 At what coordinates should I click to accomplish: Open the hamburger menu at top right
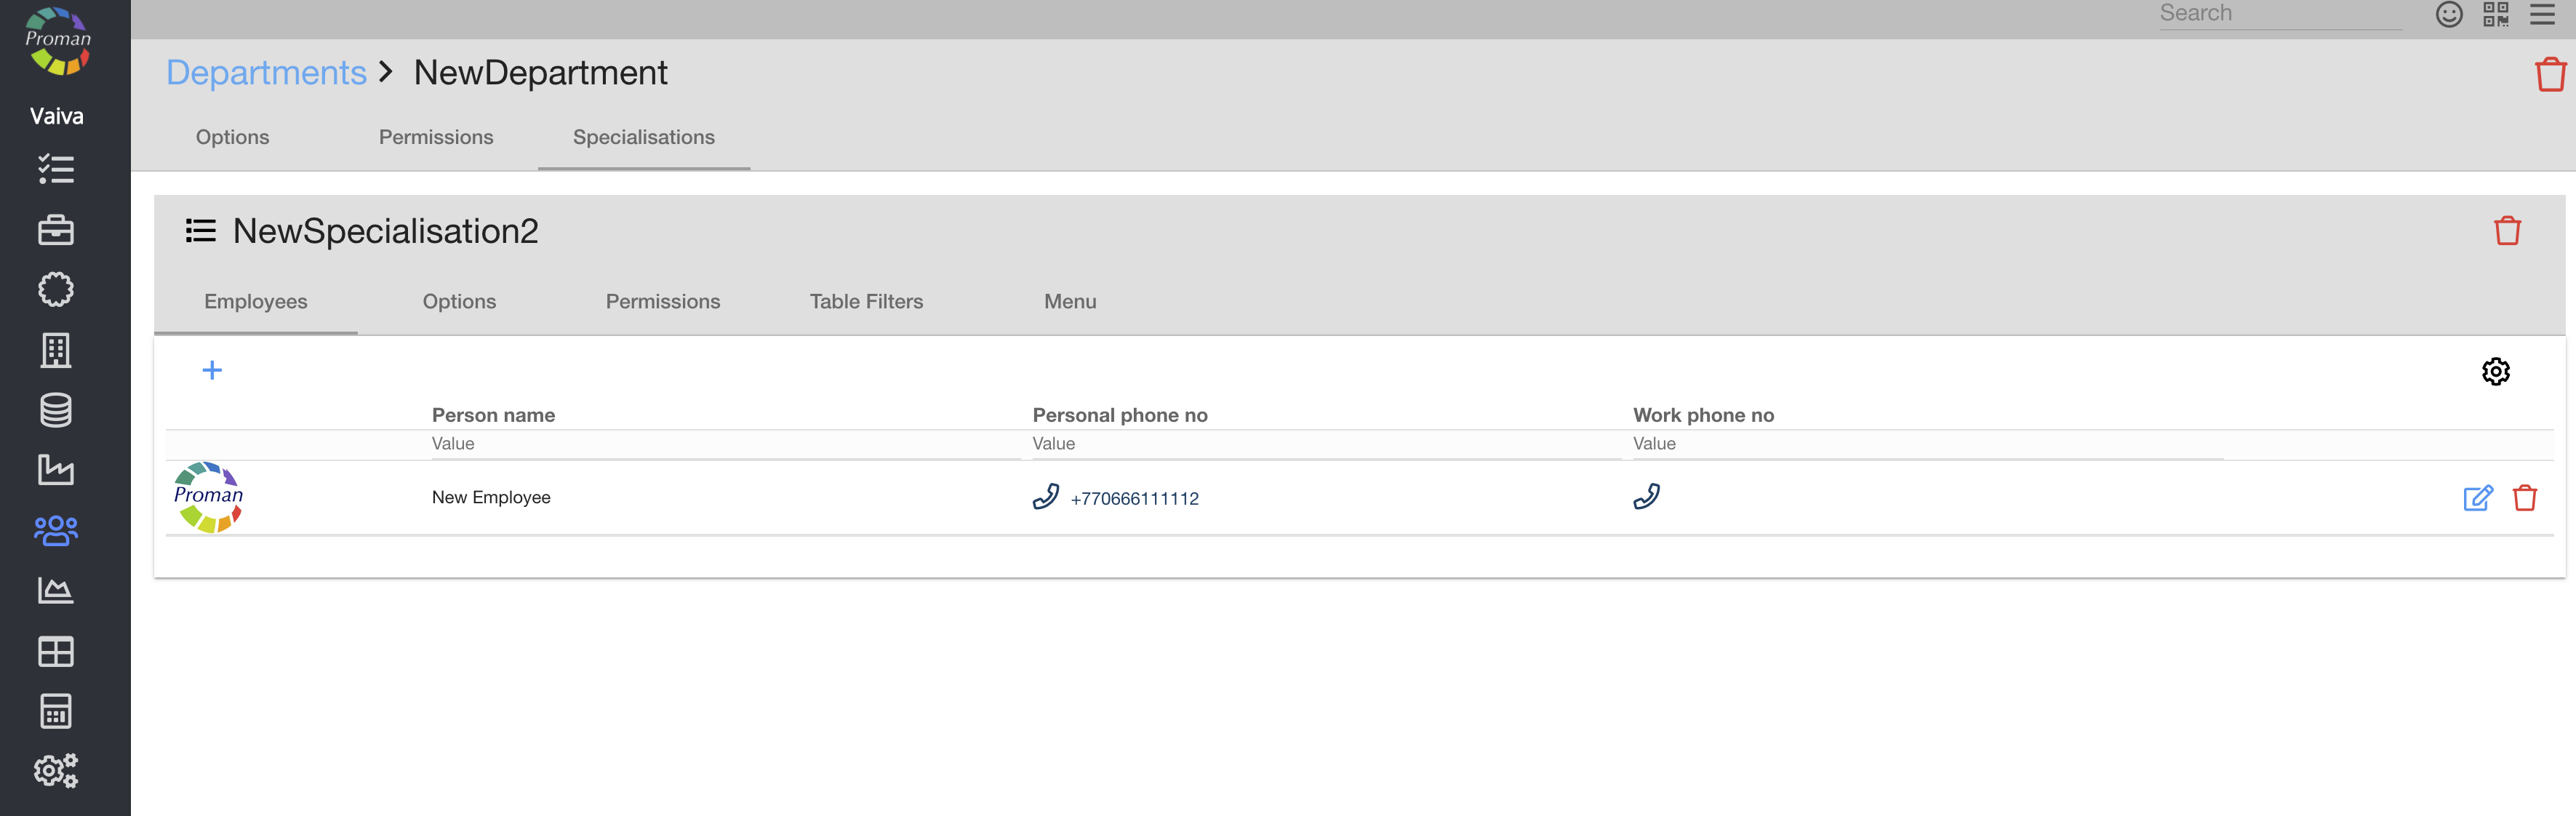coord(2542,14)
